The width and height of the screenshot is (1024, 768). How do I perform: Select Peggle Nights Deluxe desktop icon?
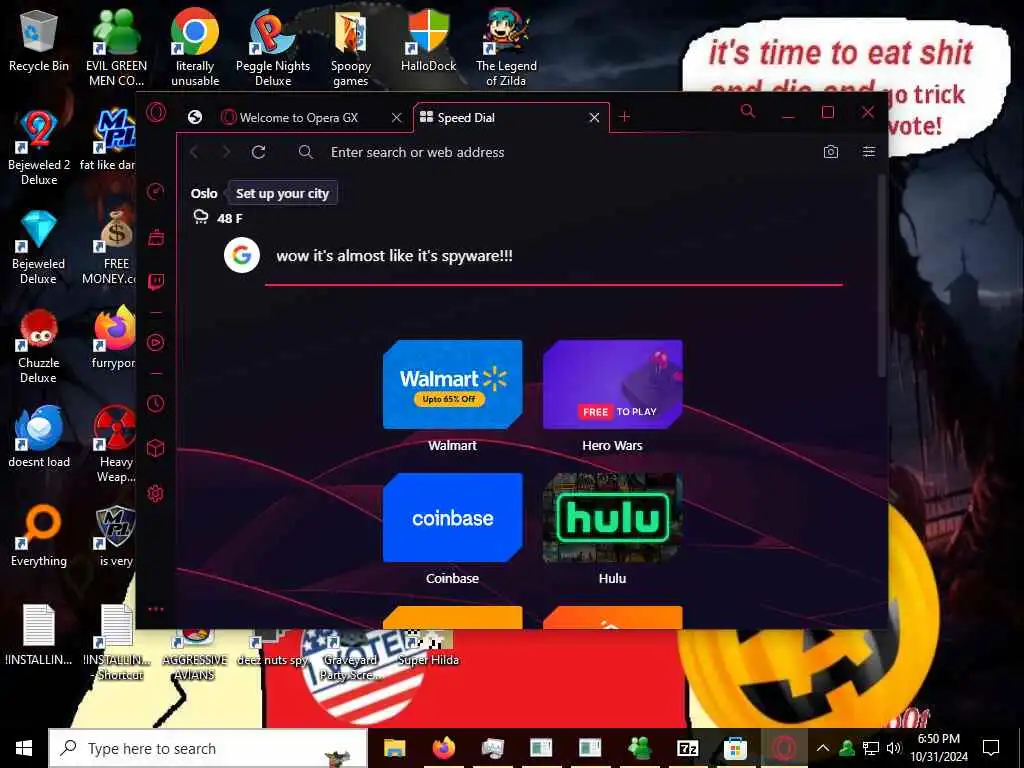coord(273,48)
